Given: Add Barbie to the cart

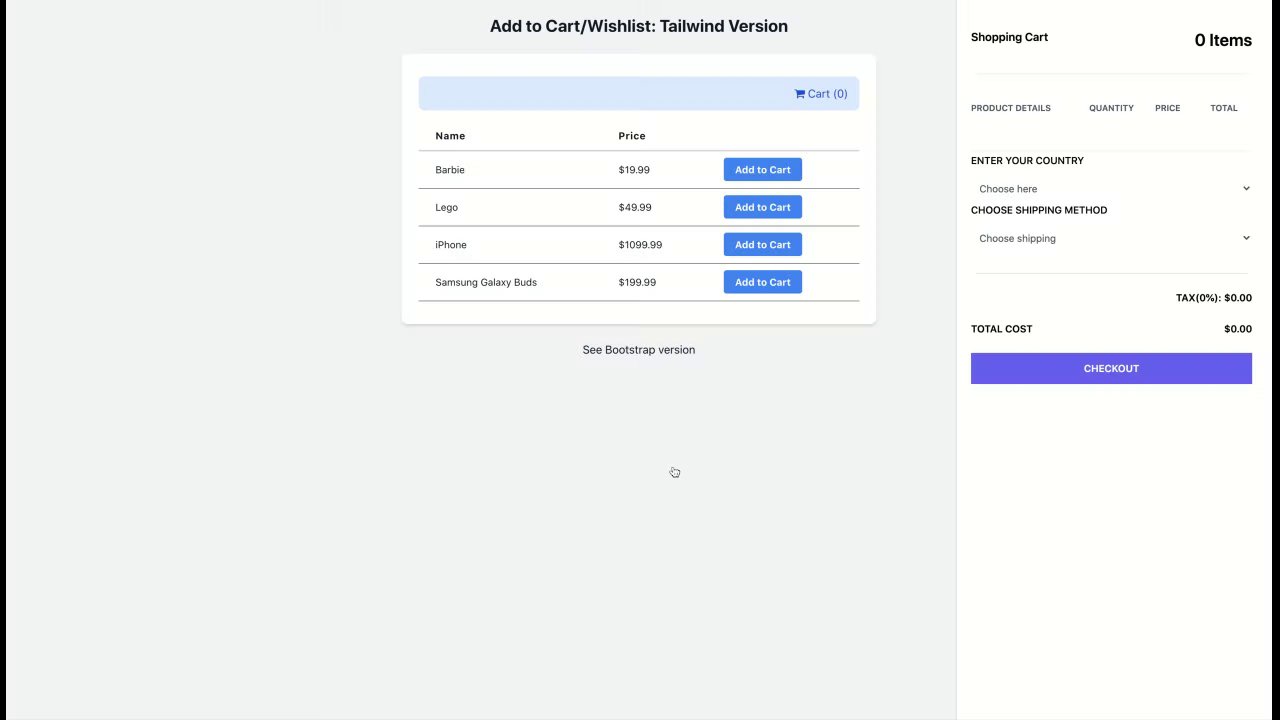Looking at the screenshot, I should 762,170.
